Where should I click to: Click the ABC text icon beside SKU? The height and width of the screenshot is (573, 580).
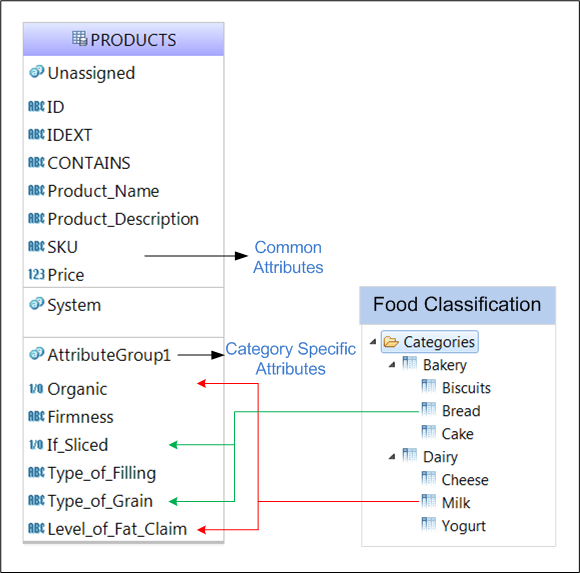(x=36, y=246)
